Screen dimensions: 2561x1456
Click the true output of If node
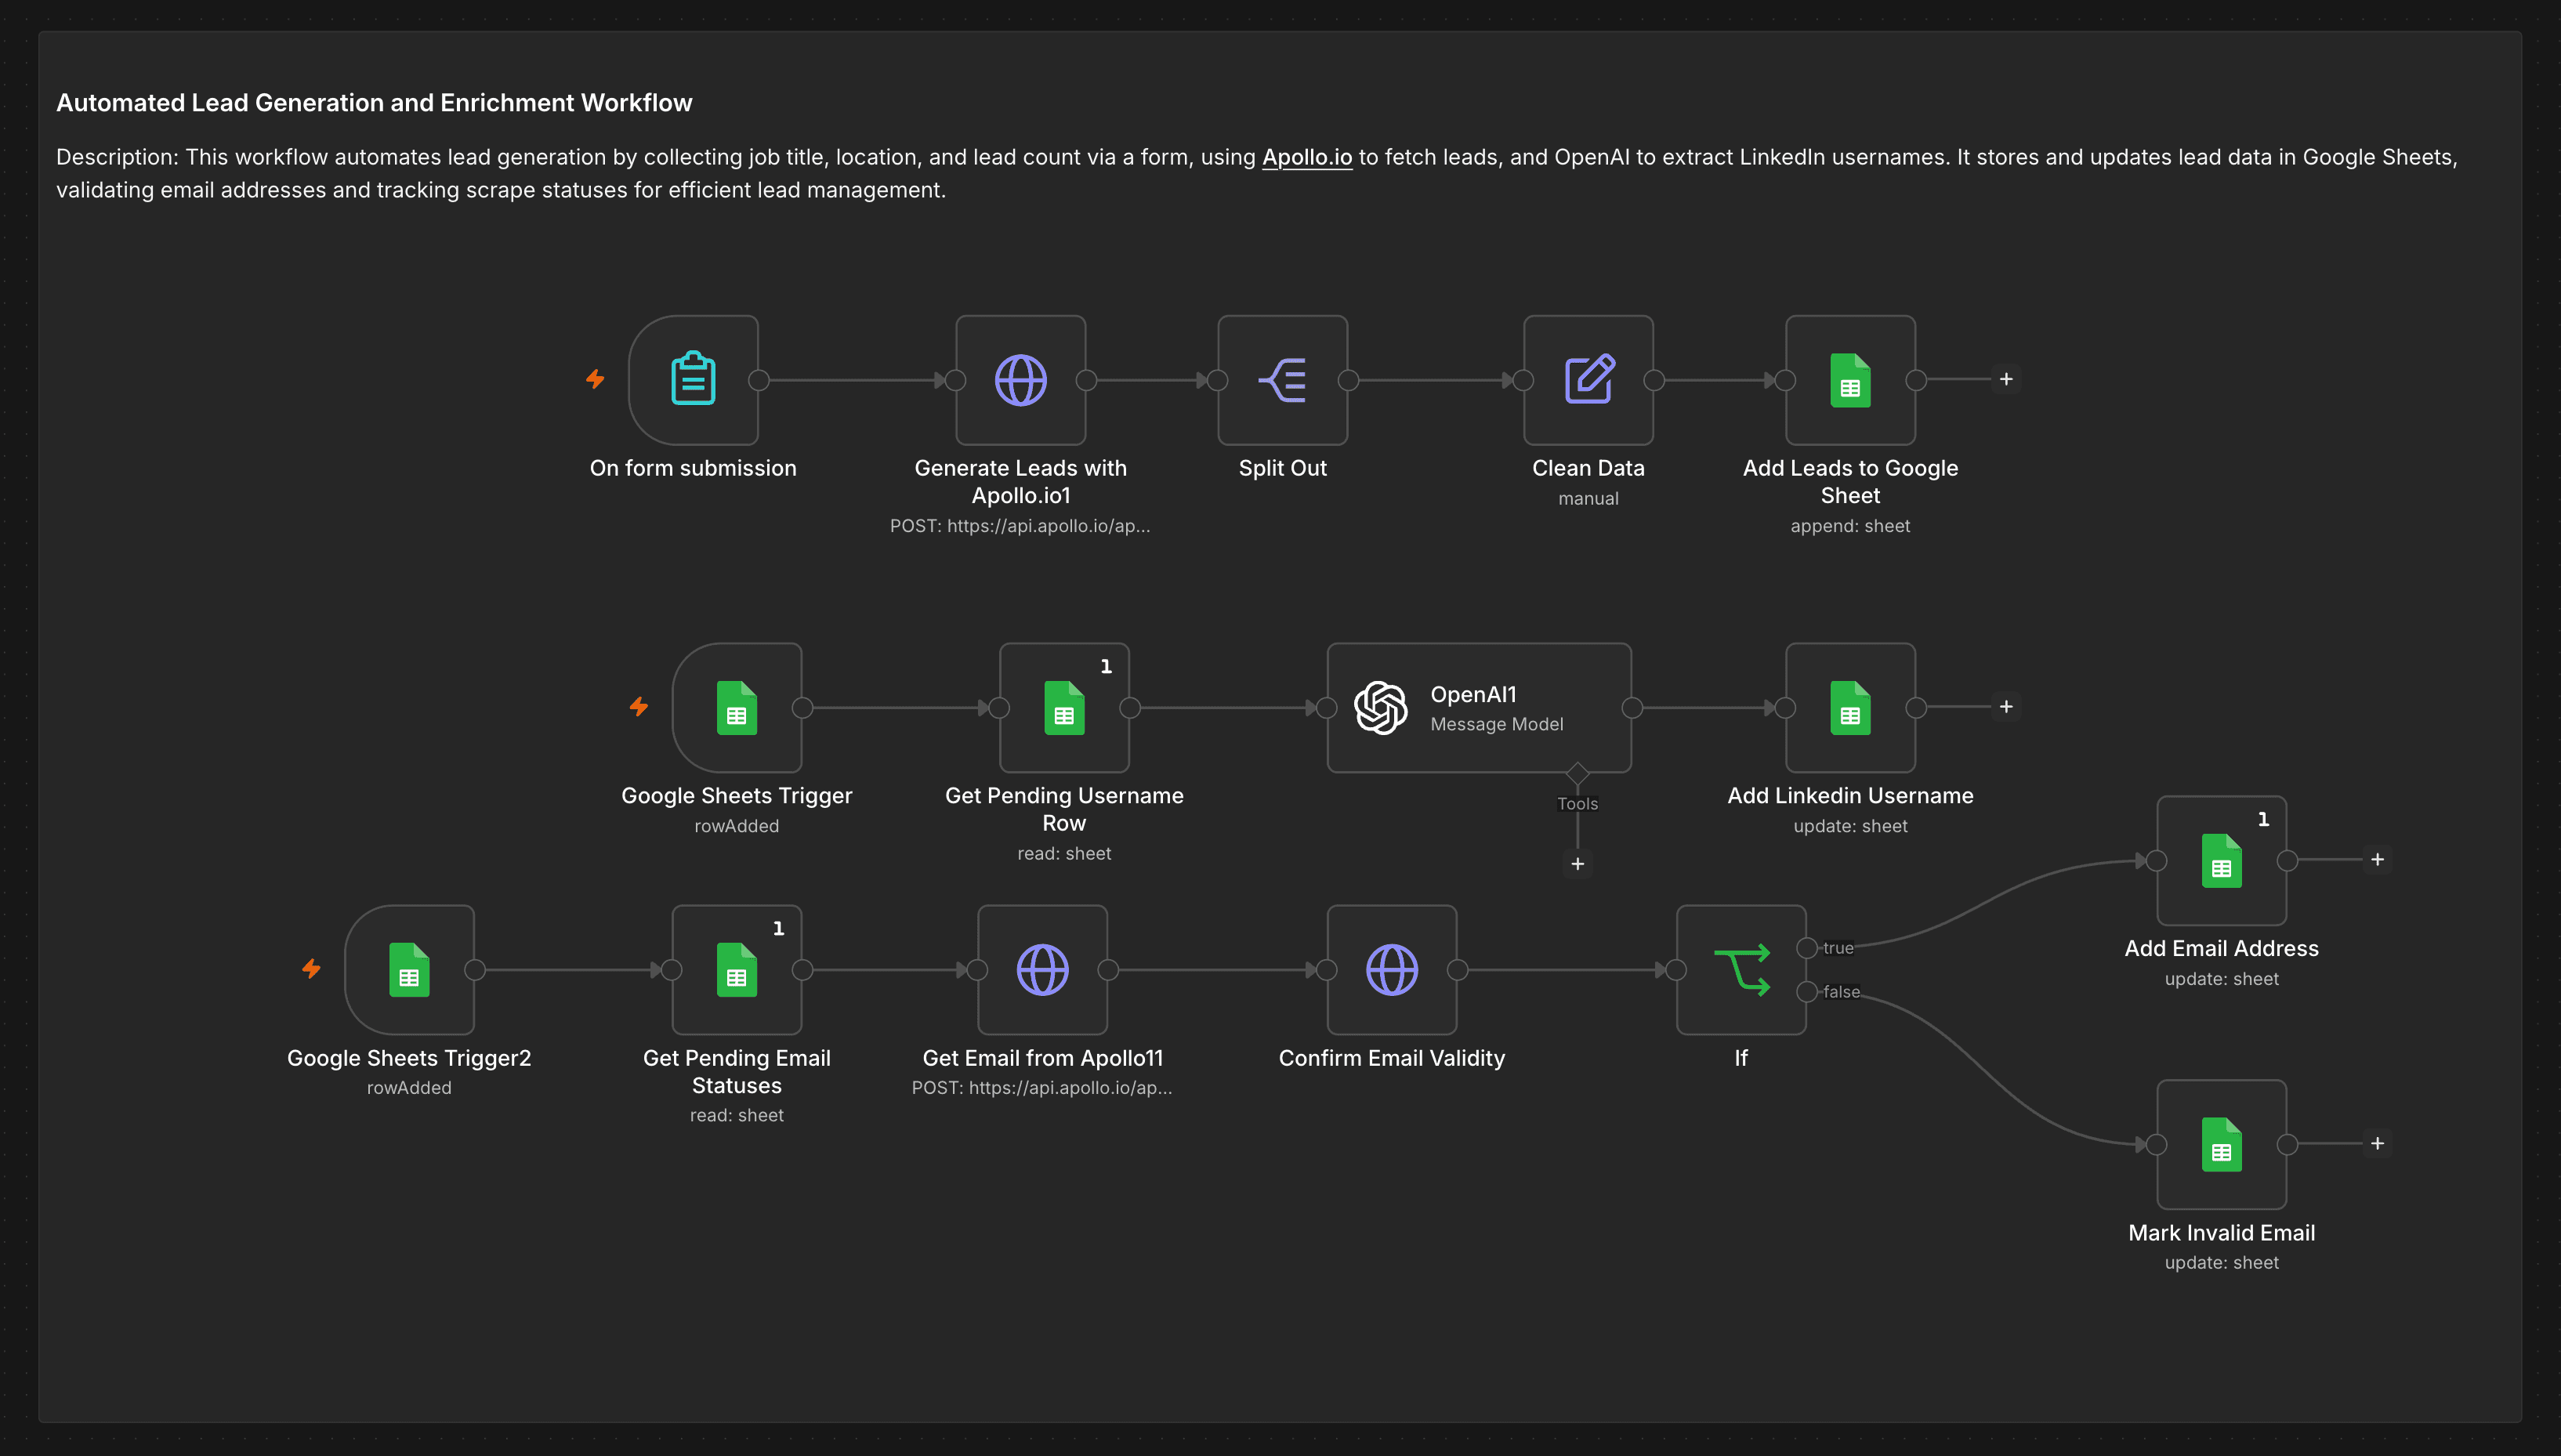[1806, 948]
